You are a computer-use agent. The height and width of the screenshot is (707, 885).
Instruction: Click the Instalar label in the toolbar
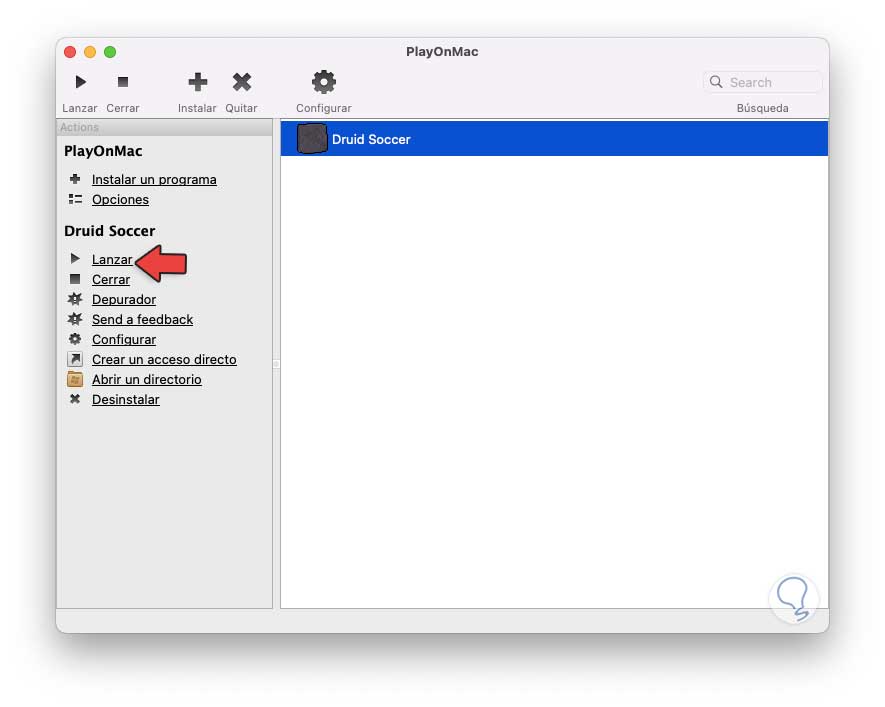tap(197, 108)
